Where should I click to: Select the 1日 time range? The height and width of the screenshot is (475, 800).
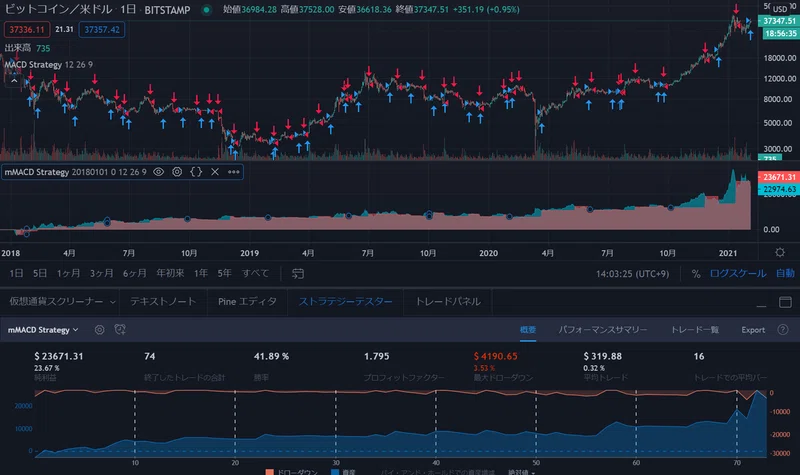pyautogui.click(x=16, y=273)
